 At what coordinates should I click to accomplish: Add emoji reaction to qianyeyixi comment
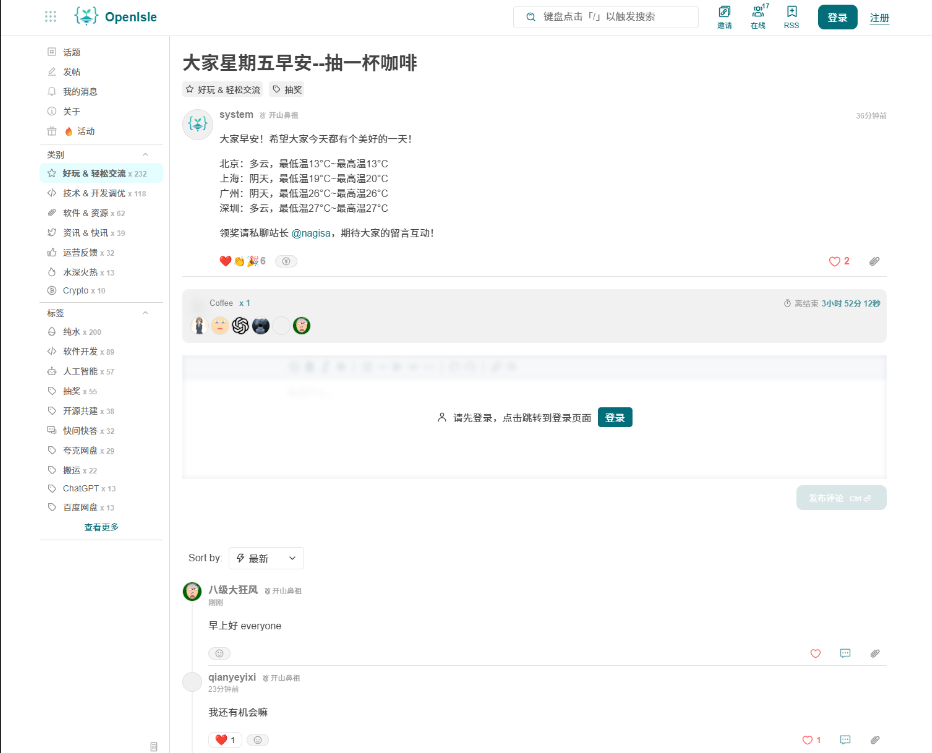(257, 740)
